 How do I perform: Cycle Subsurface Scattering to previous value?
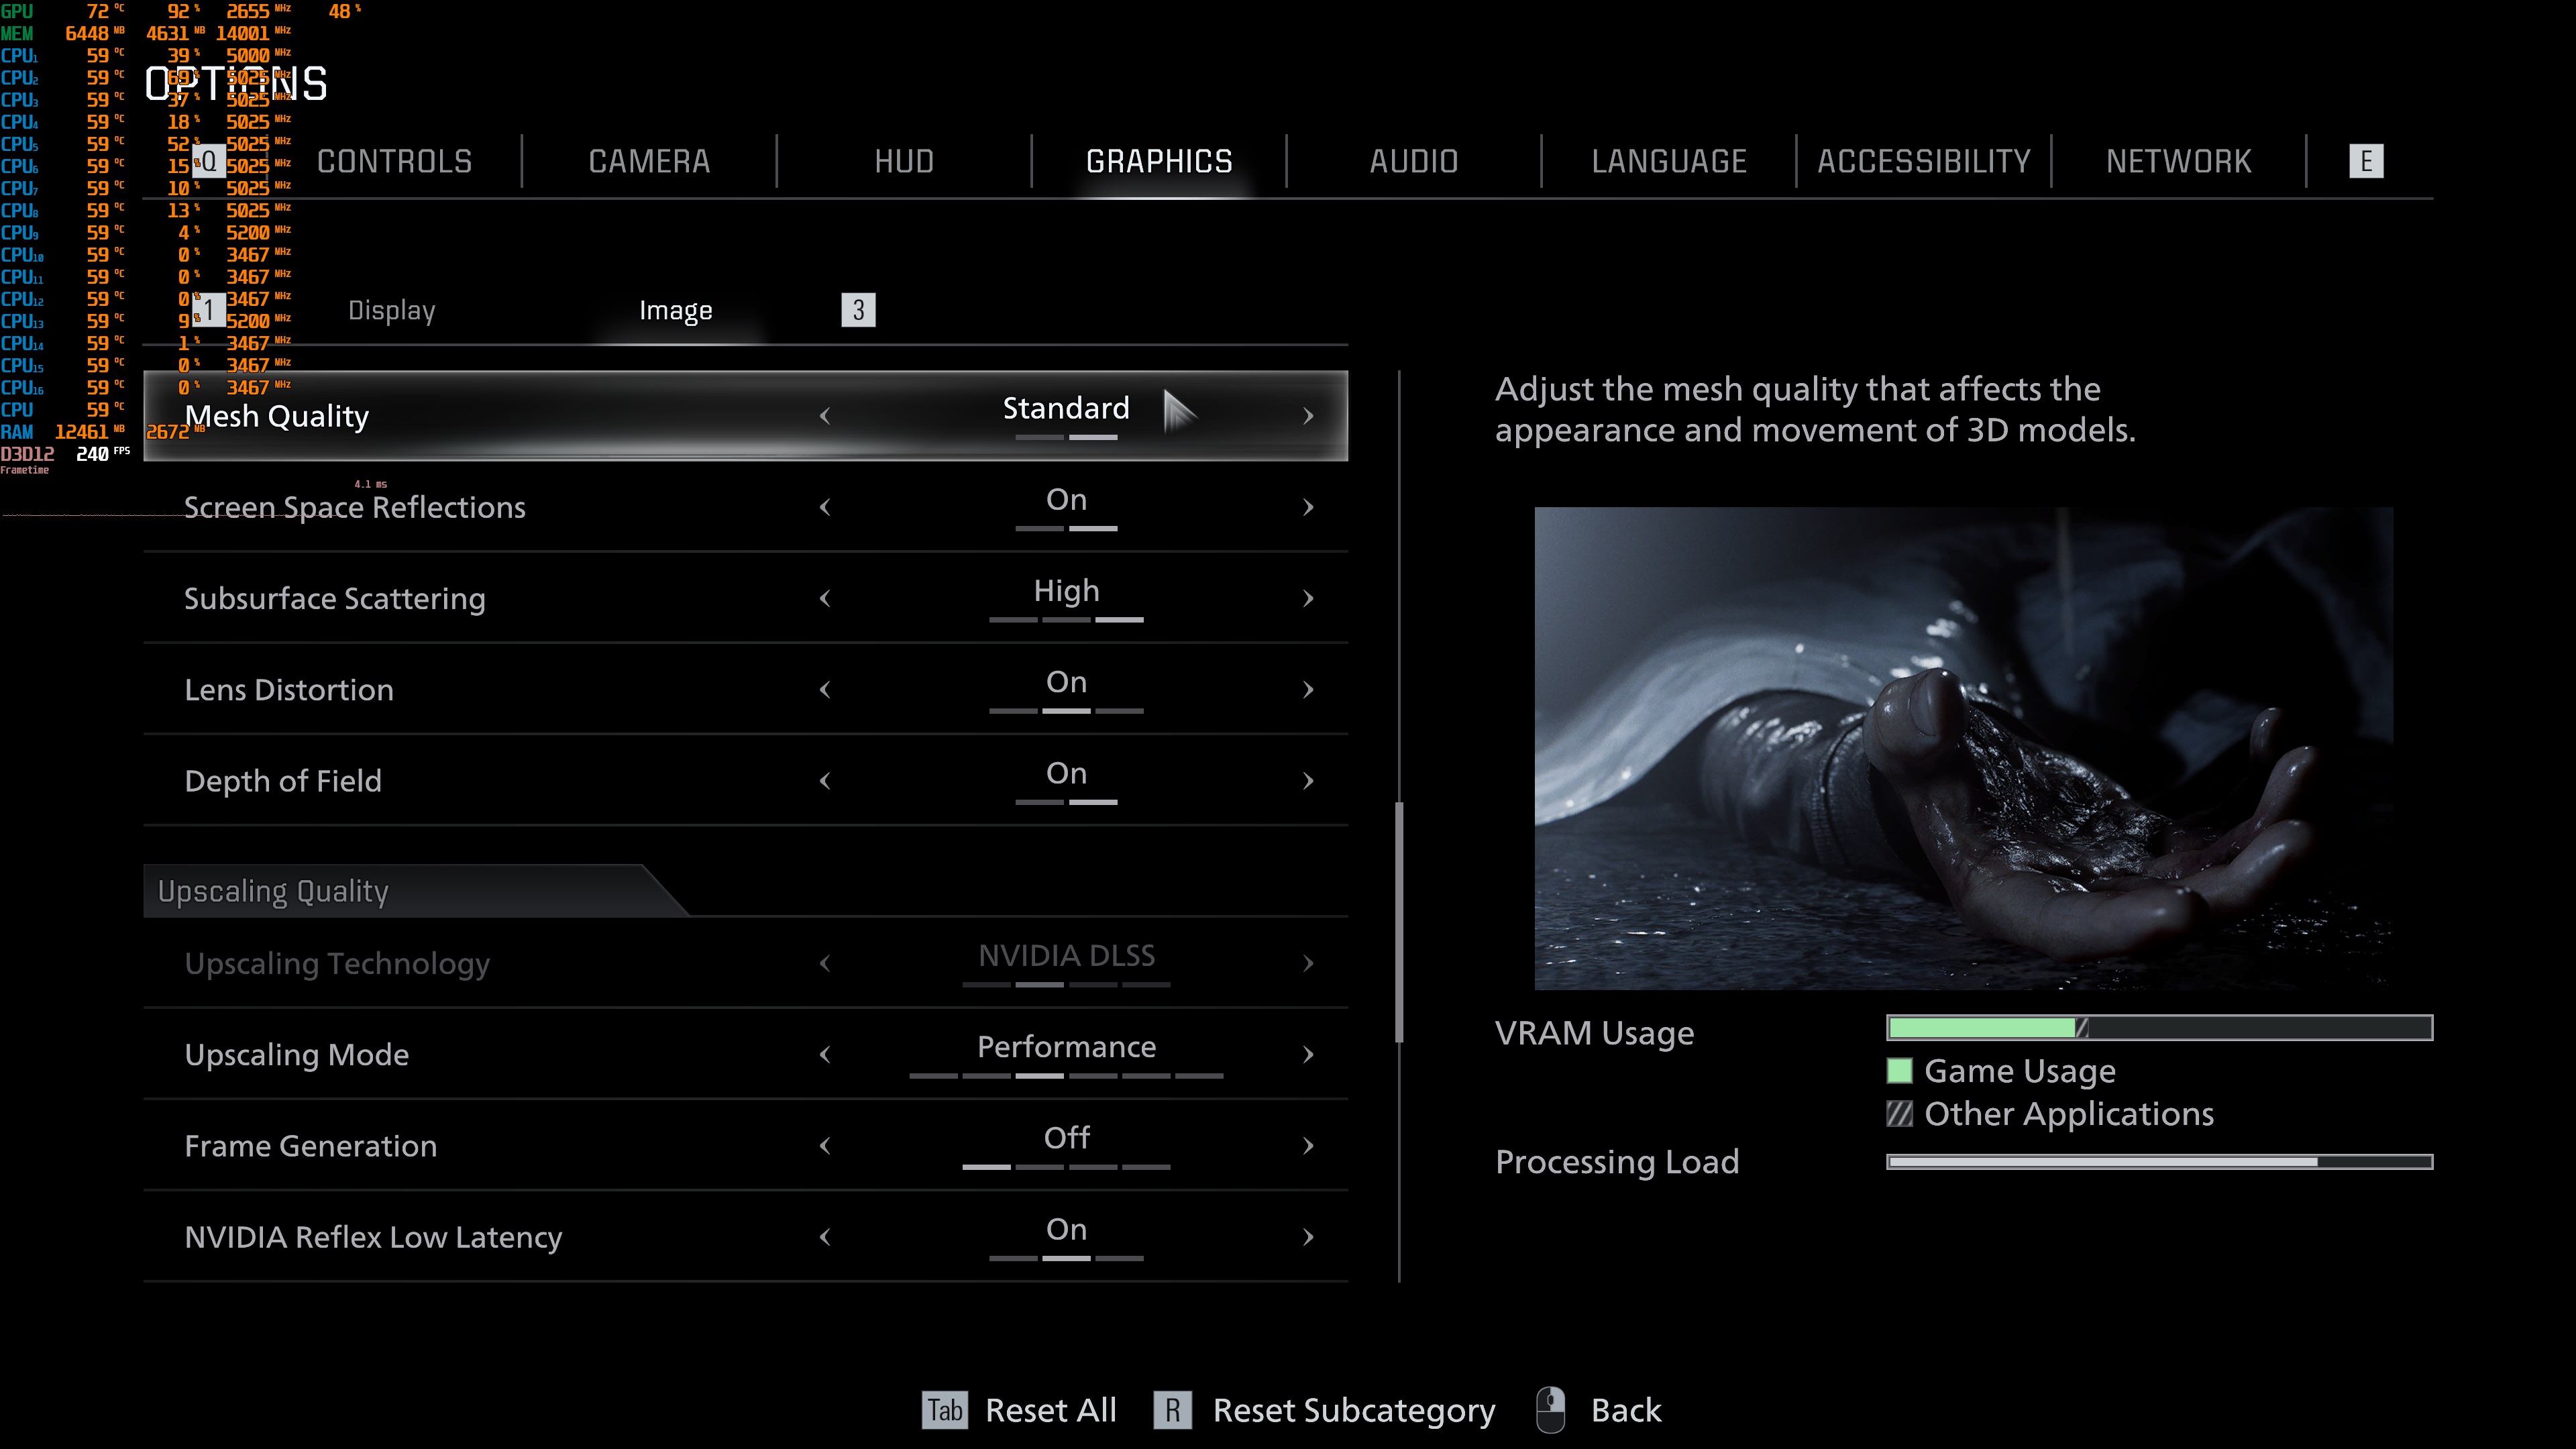point(825,599)
